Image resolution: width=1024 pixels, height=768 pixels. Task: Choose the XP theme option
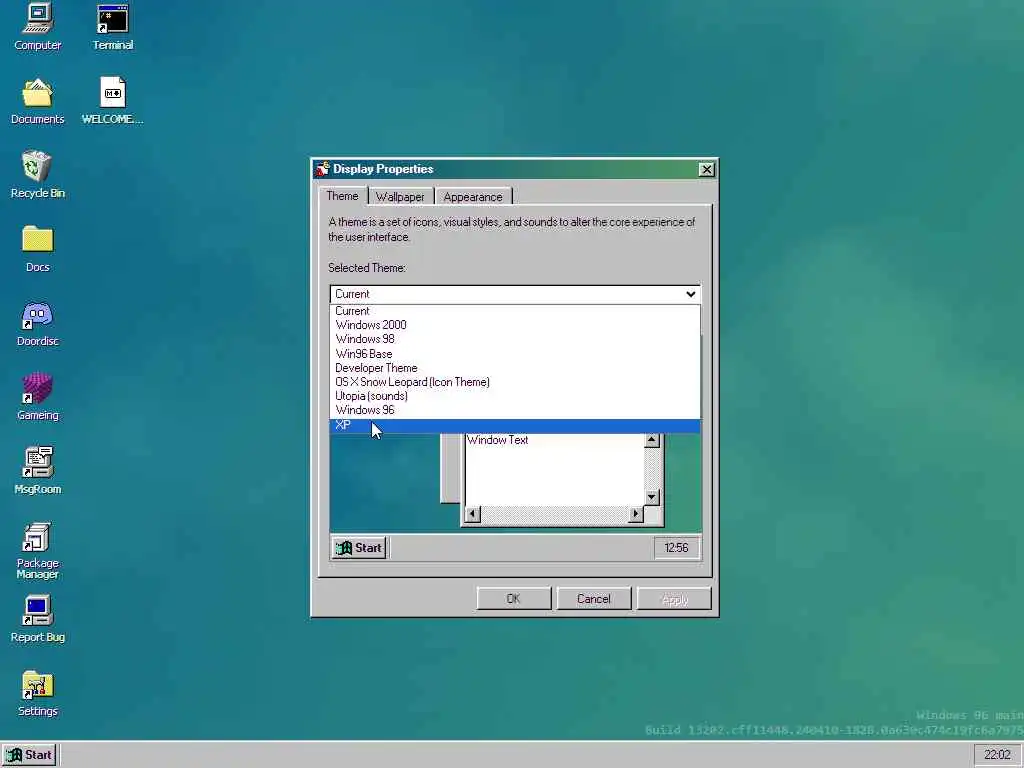(515, 425)
